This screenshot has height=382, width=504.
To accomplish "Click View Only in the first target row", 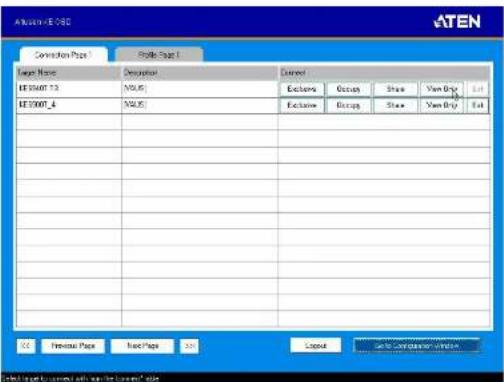I will pyautogui.click(x=442, y=89).
